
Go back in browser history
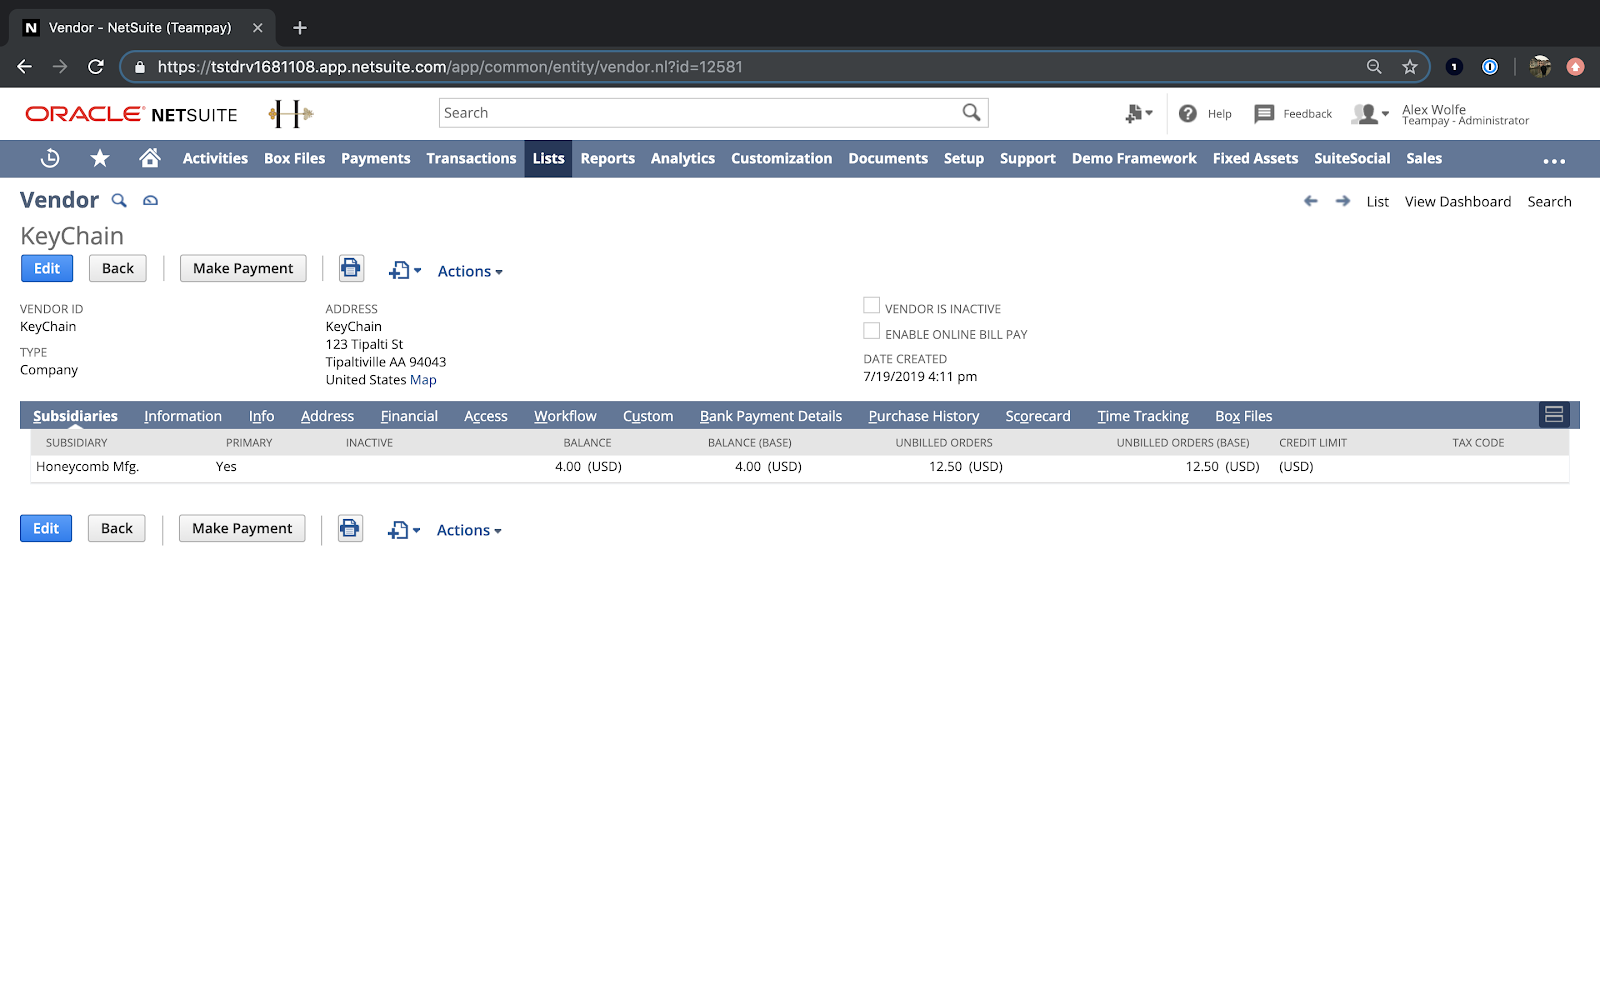point(25,67)
